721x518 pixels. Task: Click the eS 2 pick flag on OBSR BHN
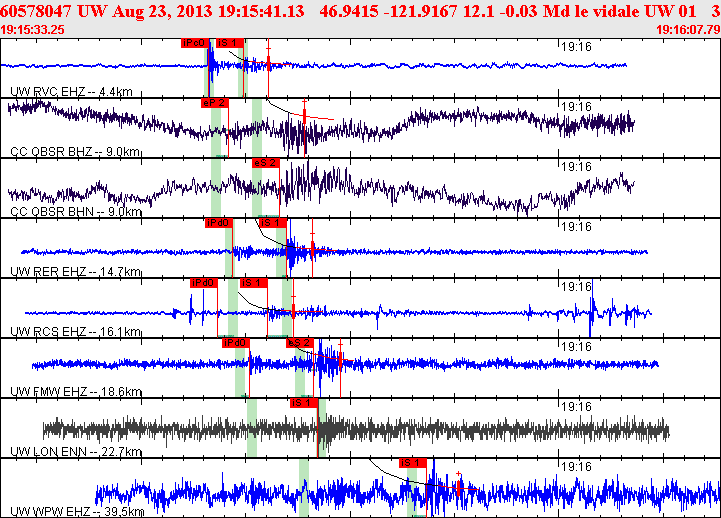click(x=265, y=163)
